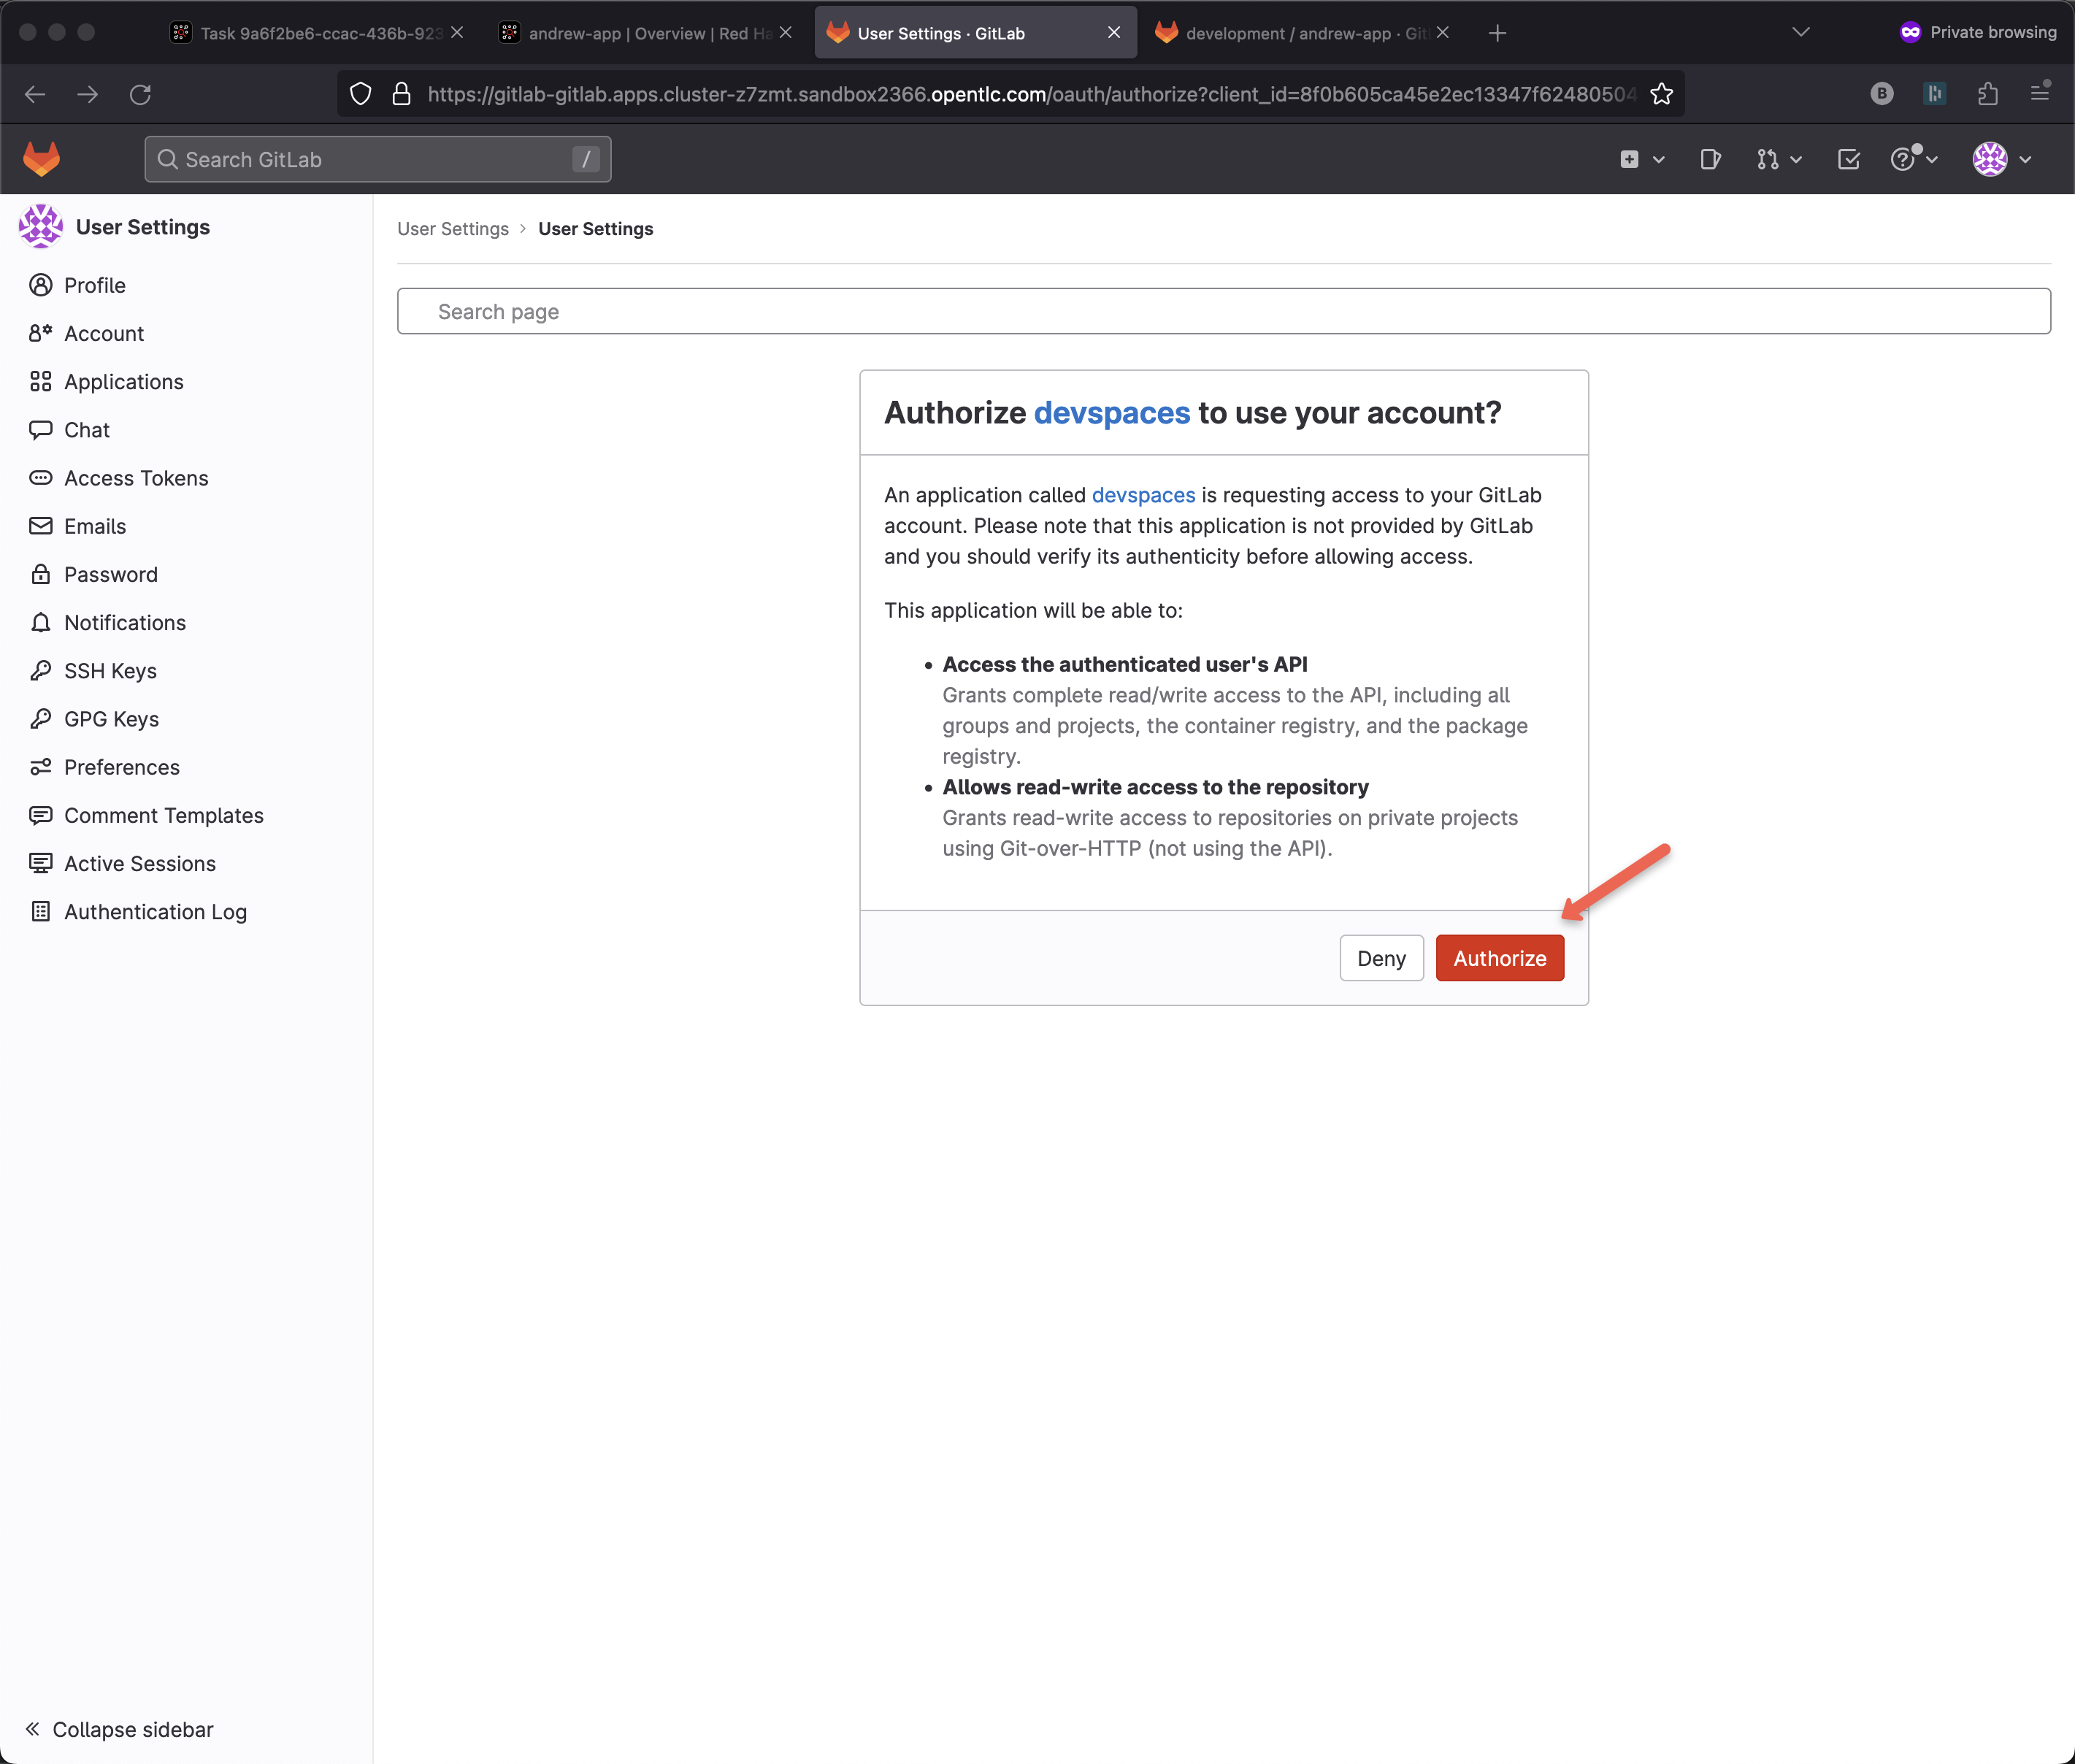Viewport: 2075px width, 1764px height.
Task: Open Access Tokens settings
Action: point(136,478)
